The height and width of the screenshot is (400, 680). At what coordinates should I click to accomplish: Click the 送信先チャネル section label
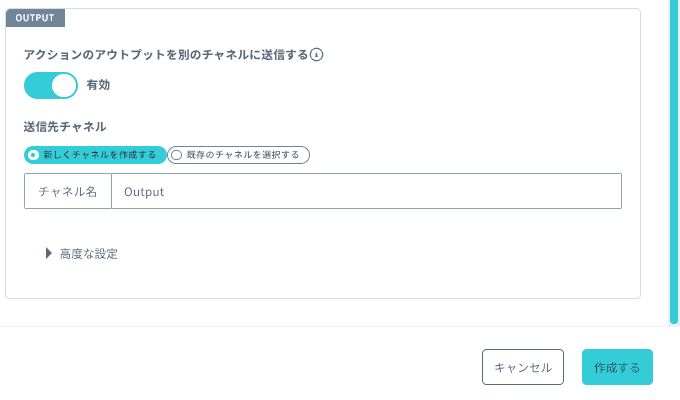coord(65,127)
